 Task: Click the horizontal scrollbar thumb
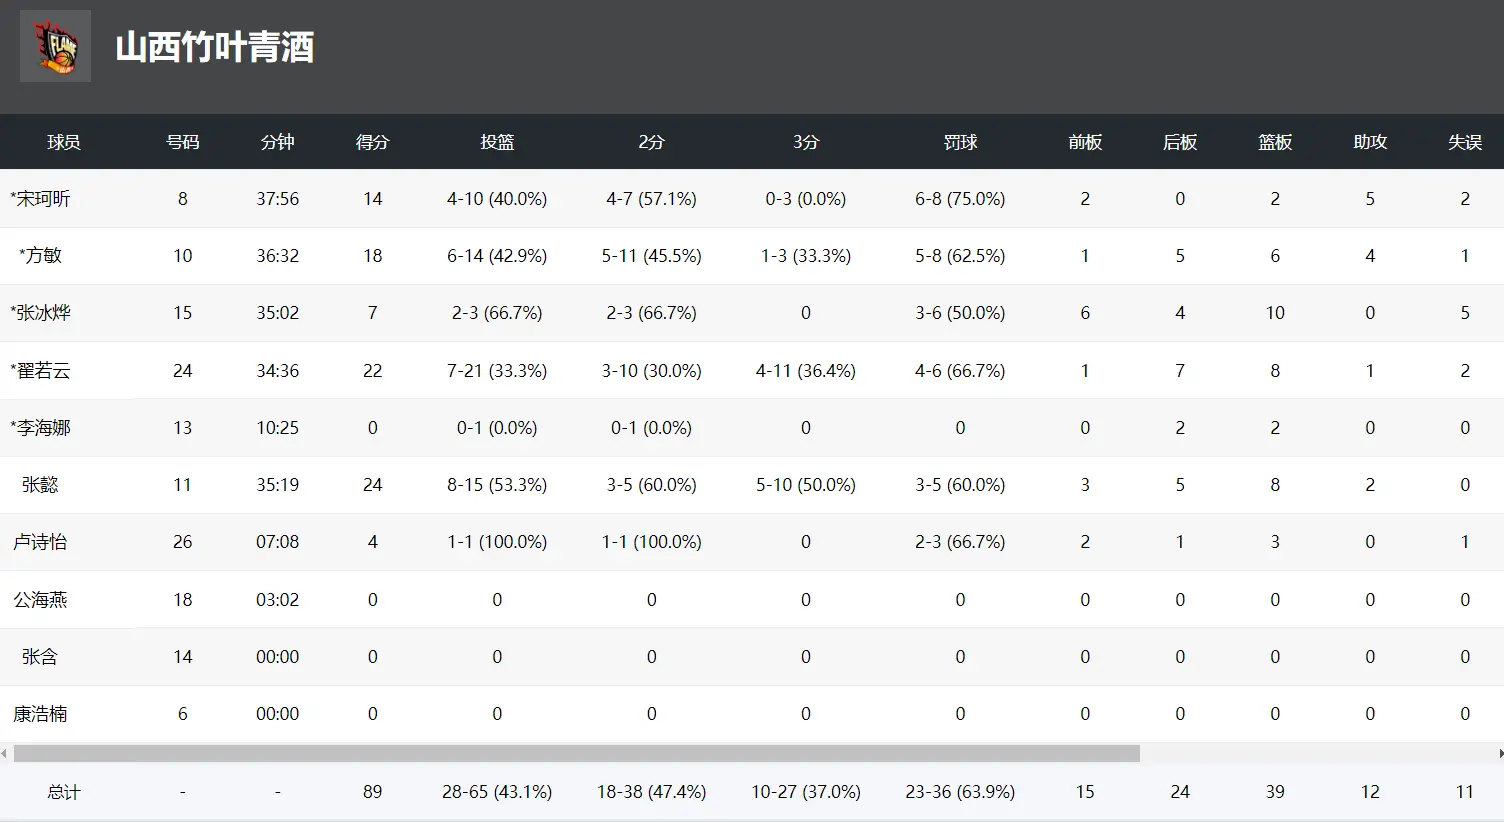[x=576, y=754]
